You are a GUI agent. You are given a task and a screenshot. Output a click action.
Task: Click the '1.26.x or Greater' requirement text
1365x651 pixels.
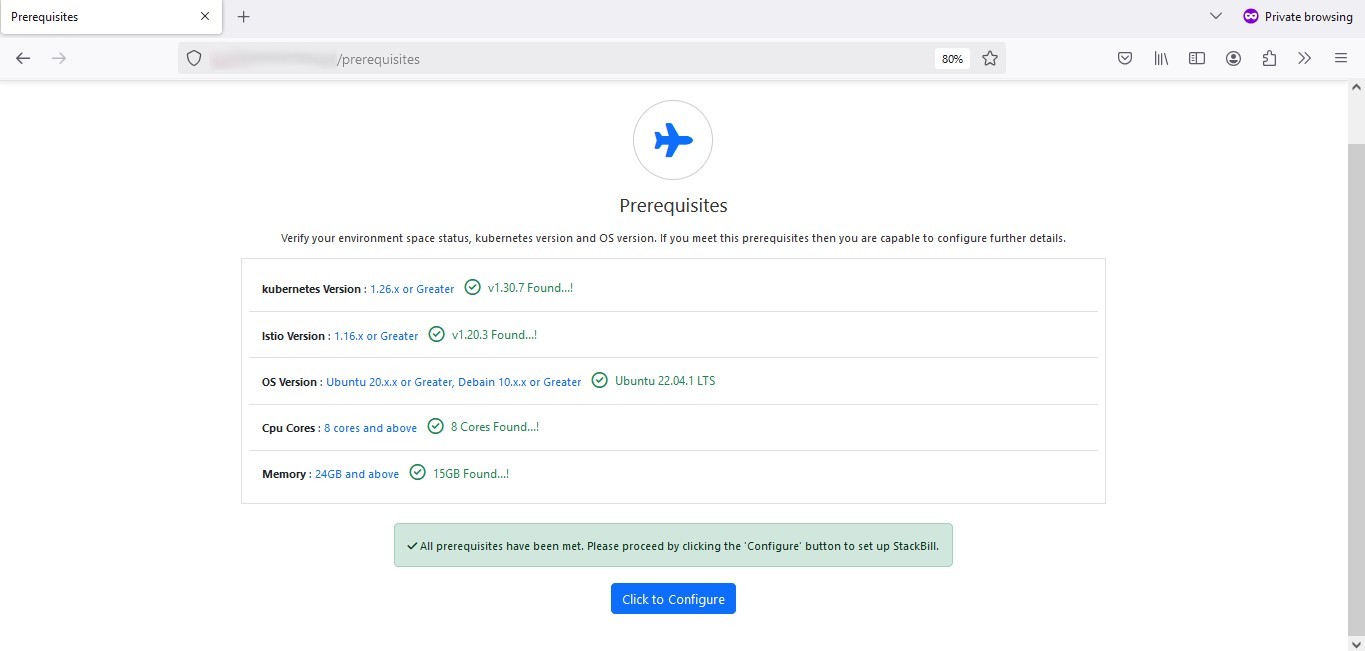(412, 289)
